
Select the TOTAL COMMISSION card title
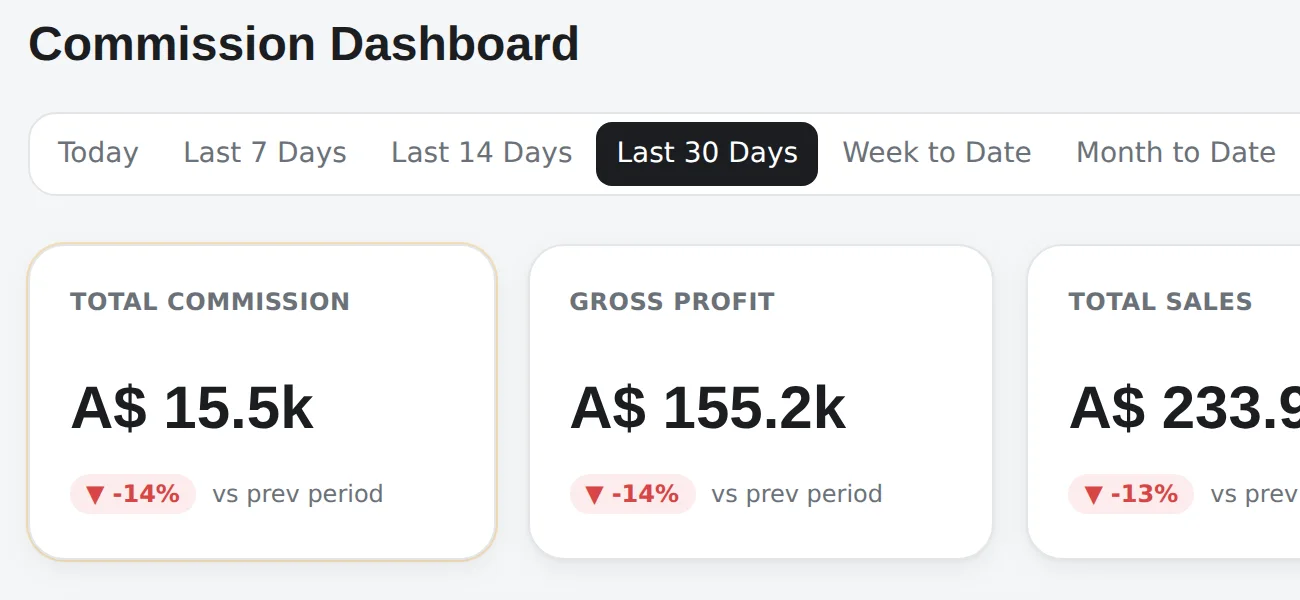tap(210, 301)
